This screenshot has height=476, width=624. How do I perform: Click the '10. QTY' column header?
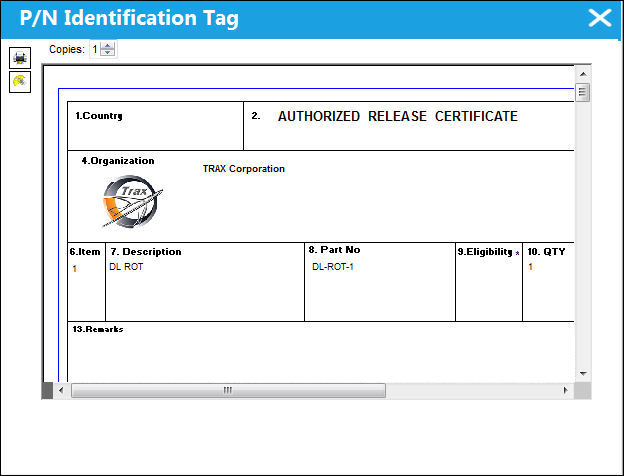click(546, 252)
